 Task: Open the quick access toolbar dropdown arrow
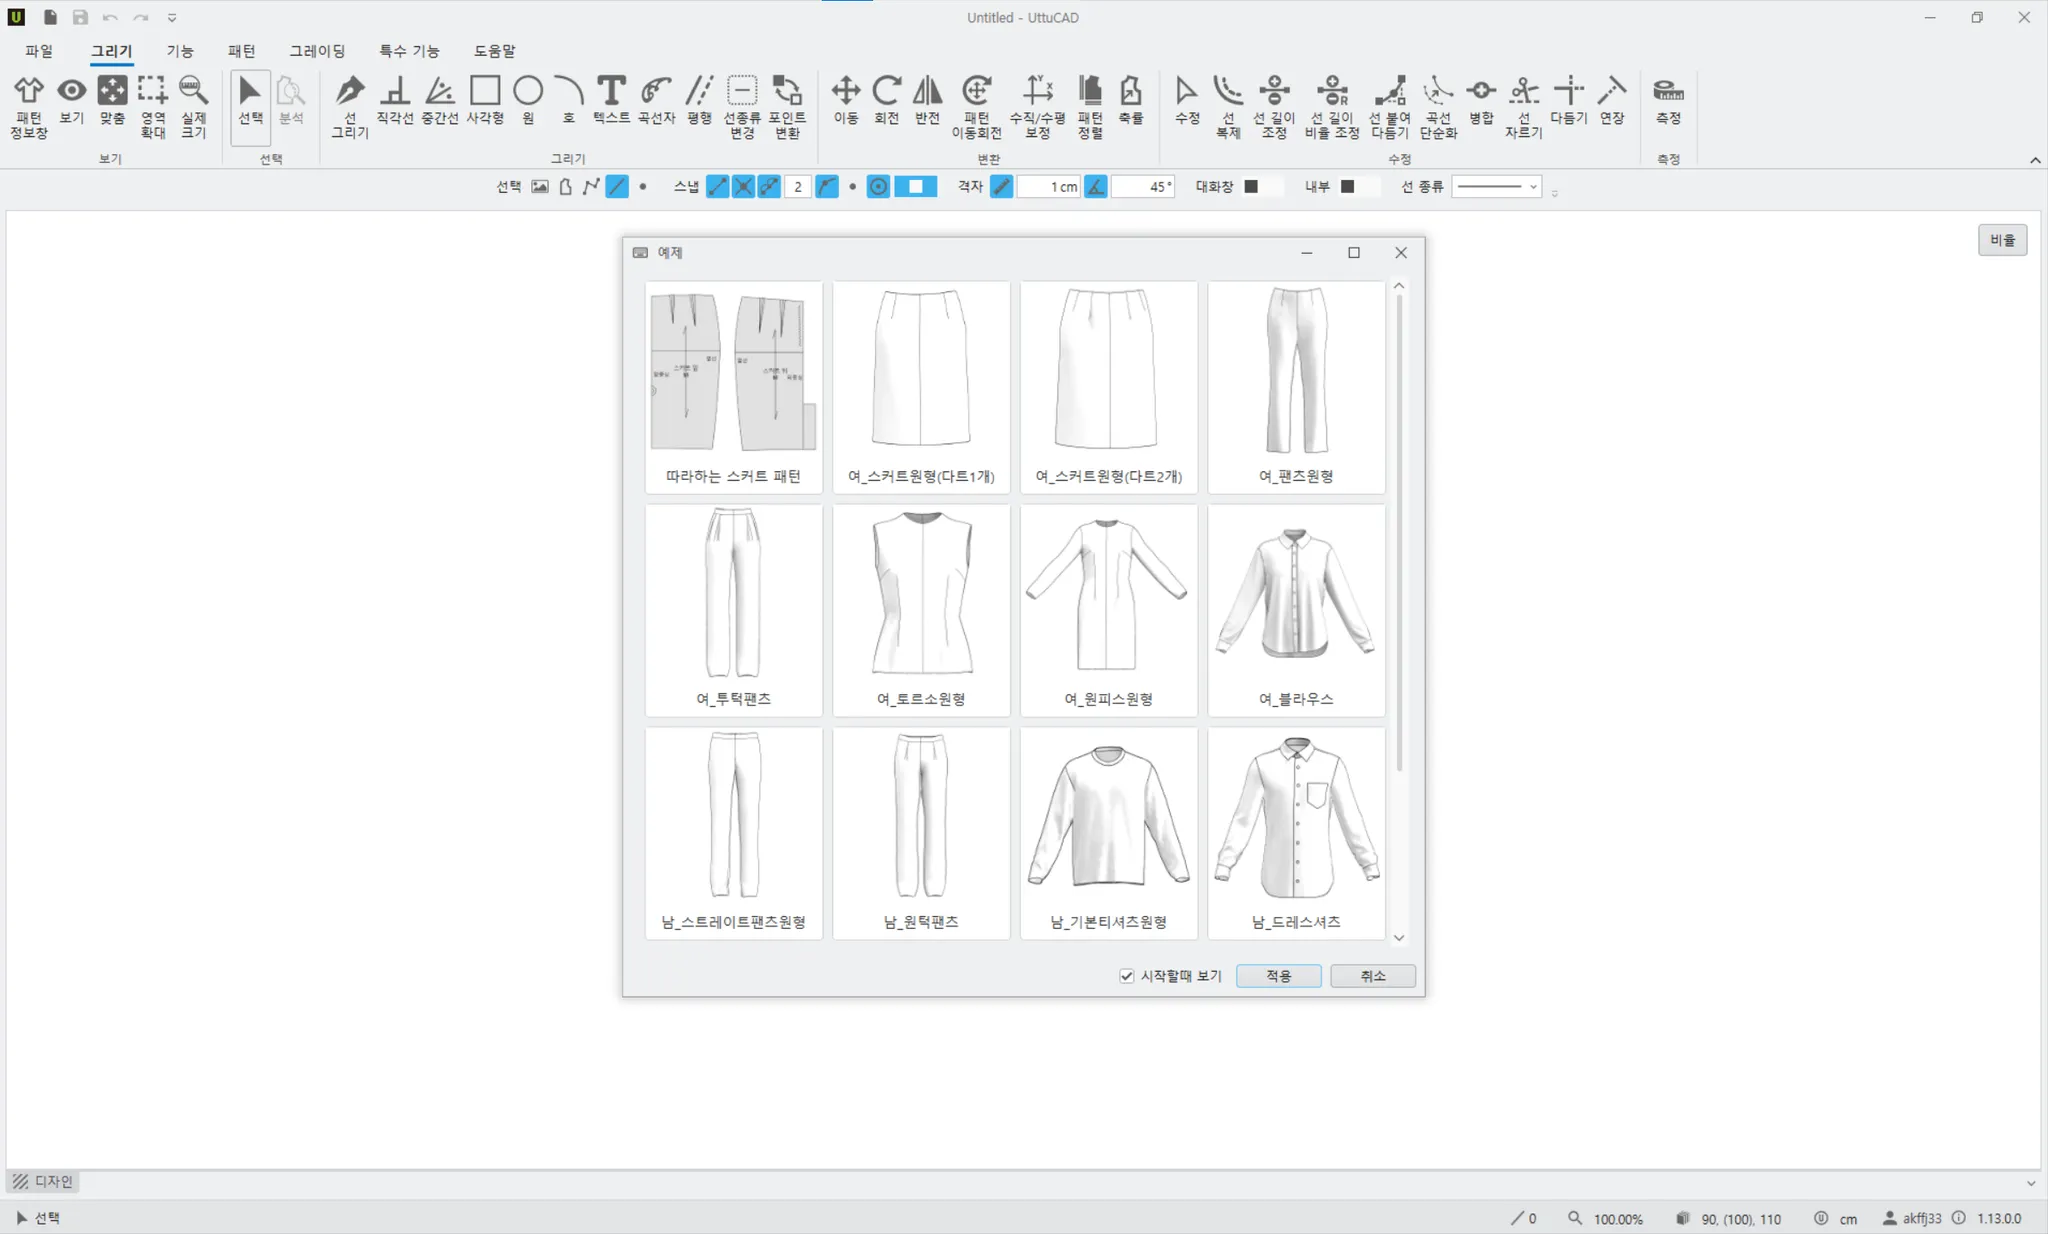tap(172, 18)
